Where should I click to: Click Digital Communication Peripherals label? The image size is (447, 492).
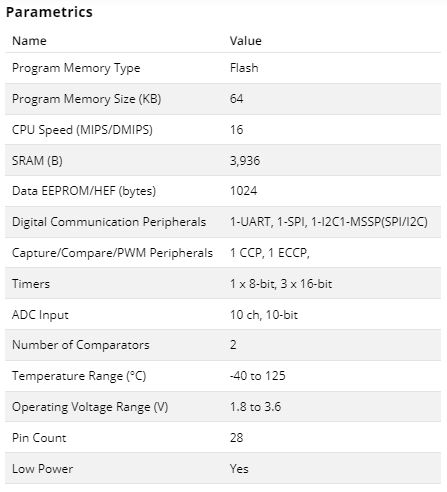coord(109,222)
